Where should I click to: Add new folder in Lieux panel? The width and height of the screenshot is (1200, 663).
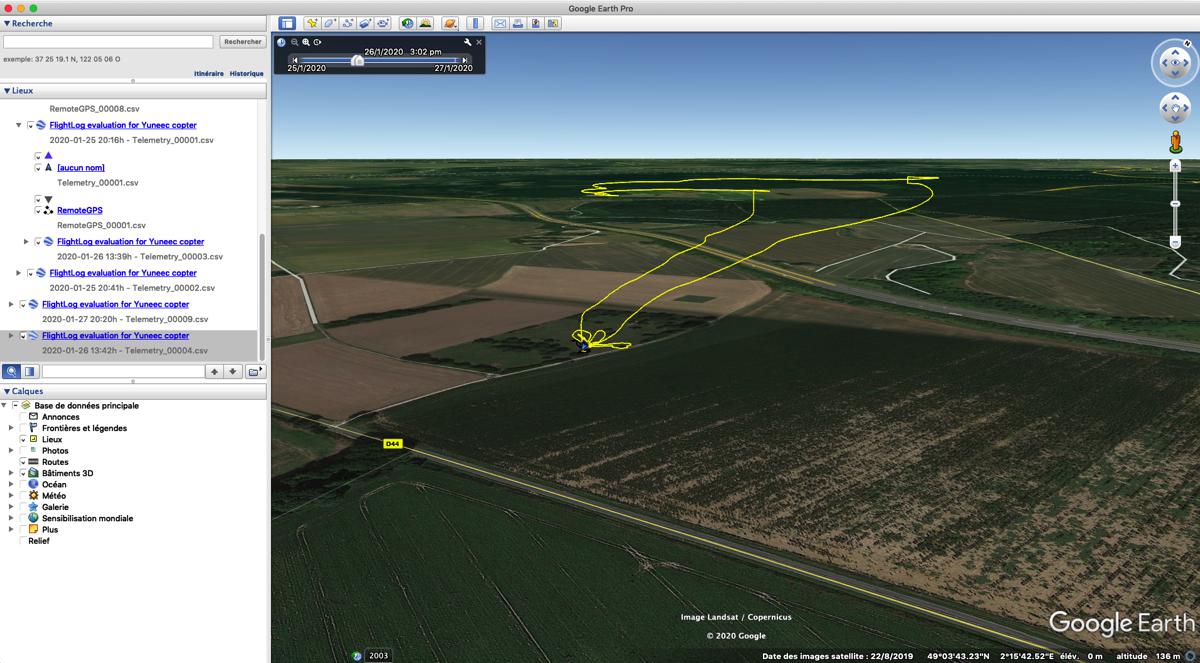[256, 371]
